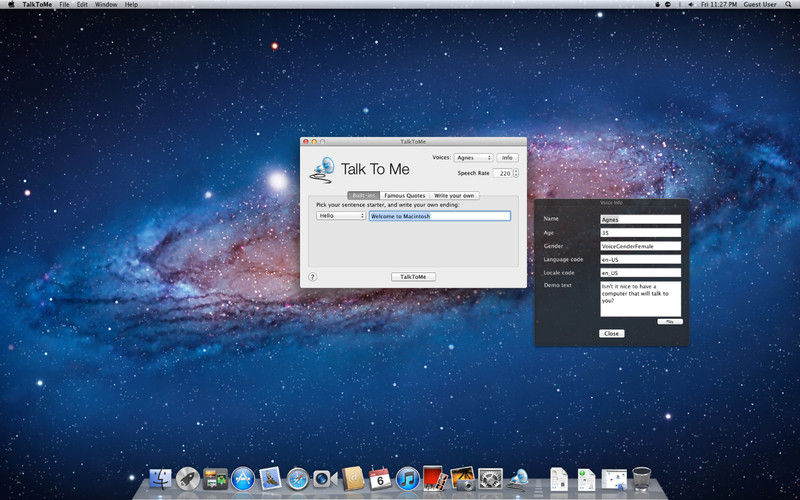Click the Locale code field en_US
Viewport: 800px width, 500px height.
click(x=641, y=272)
